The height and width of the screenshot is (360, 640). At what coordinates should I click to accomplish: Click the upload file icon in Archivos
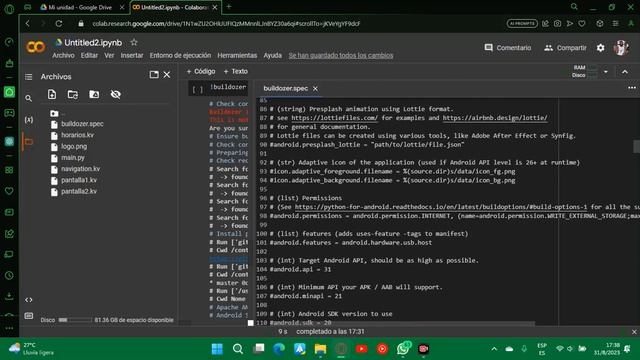pyautogui.click(x=52, y=94)
